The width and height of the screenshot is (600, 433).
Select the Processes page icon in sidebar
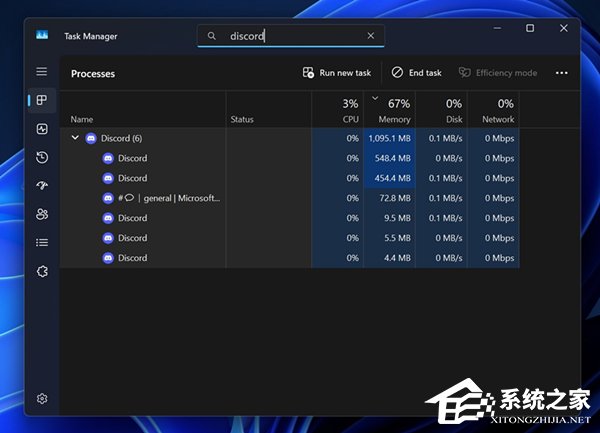pyautogui.click(x=42, y=100)
